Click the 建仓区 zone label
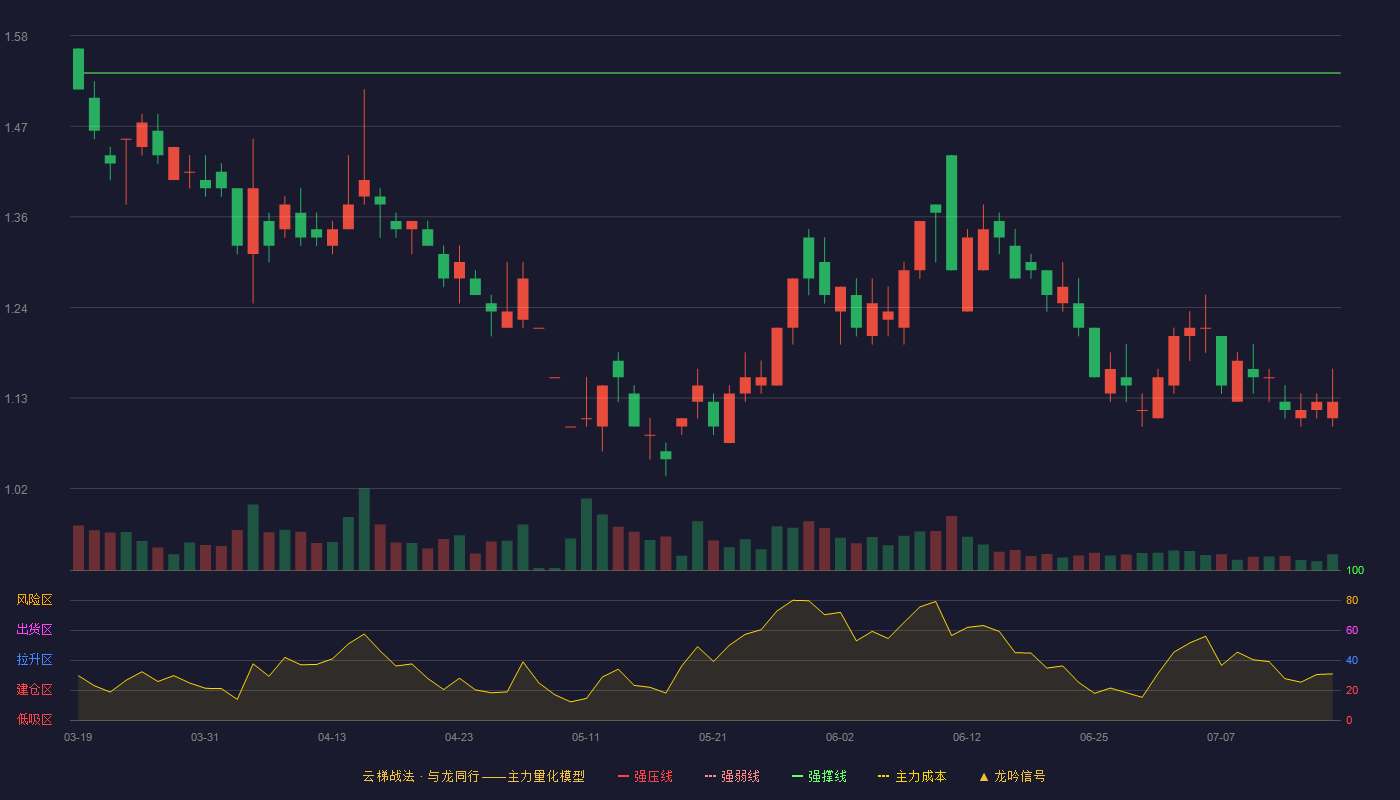Viewport: 1400px width, 800px height. pos(34,690)
